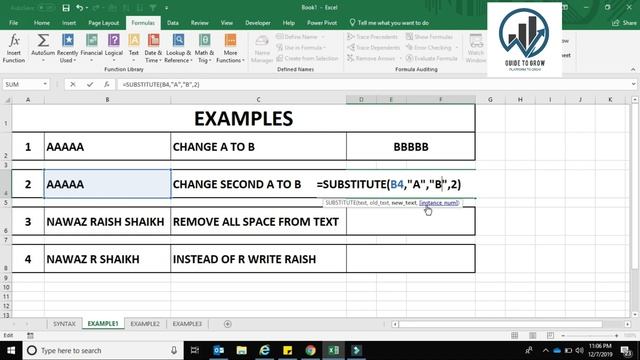640x360 pixels.
Task: Open Sticky Notes from the taskbar
Action: (x=287, y=350)
